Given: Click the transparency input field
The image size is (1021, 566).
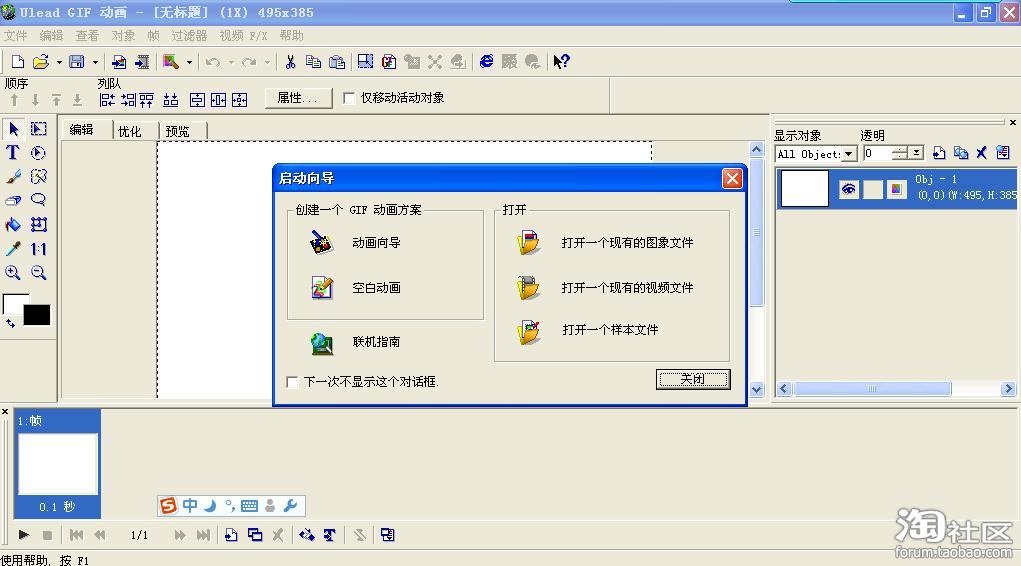Looking at the screenshot, I should (878, 154).
